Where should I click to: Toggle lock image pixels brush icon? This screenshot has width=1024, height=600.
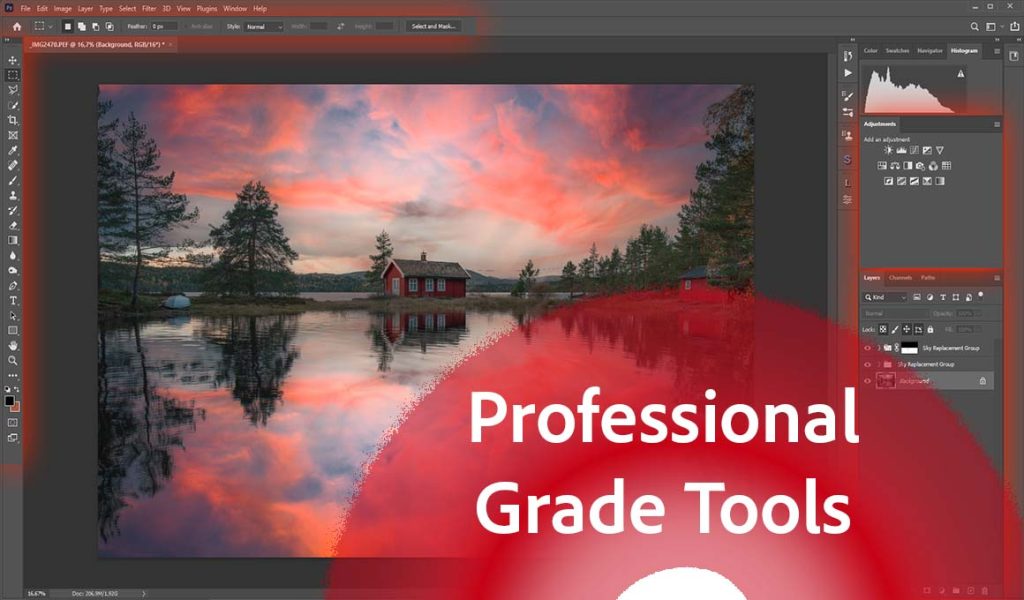[x=895, y=330]
